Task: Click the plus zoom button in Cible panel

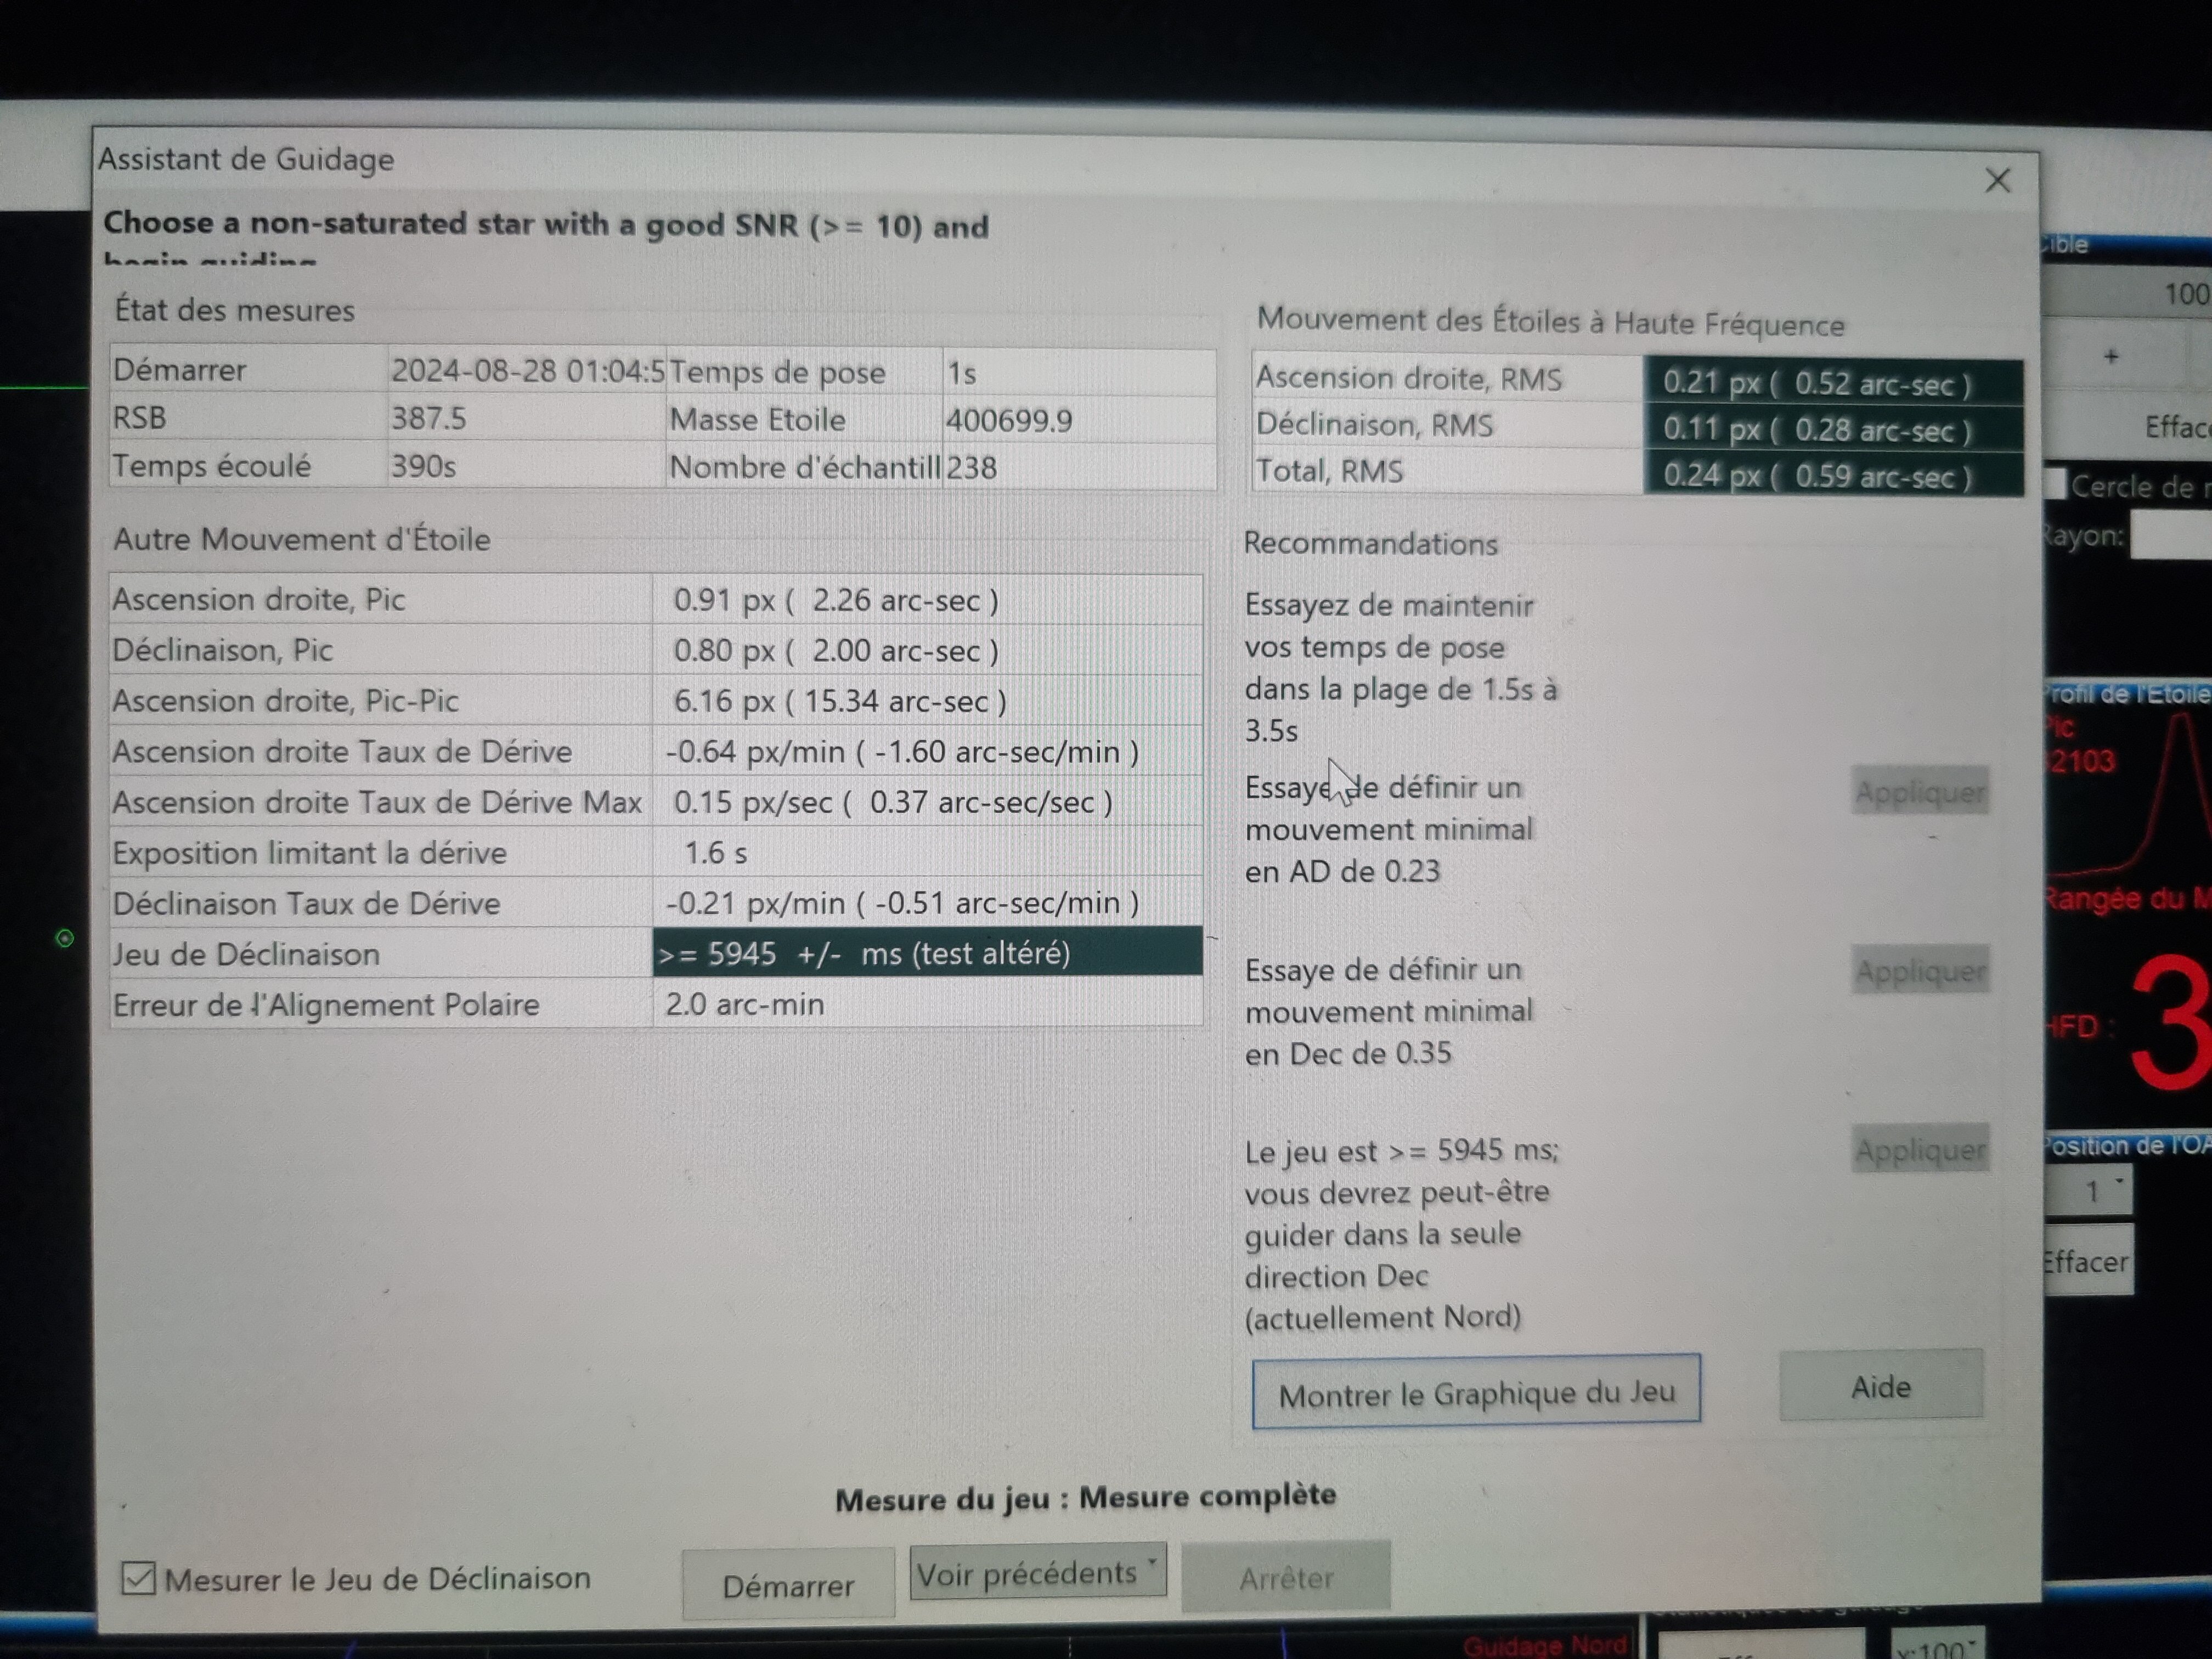Action: click(x=2110, y=357)
